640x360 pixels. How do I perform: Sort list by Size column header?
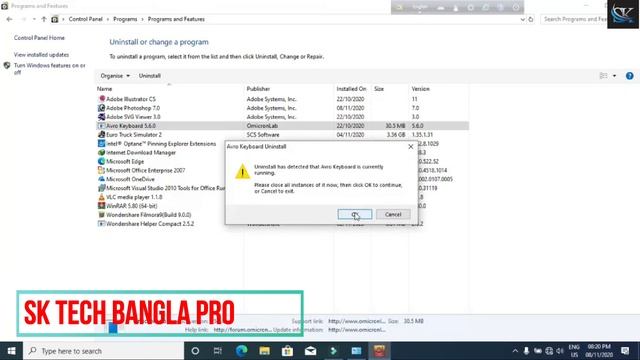tap(379, 89)
